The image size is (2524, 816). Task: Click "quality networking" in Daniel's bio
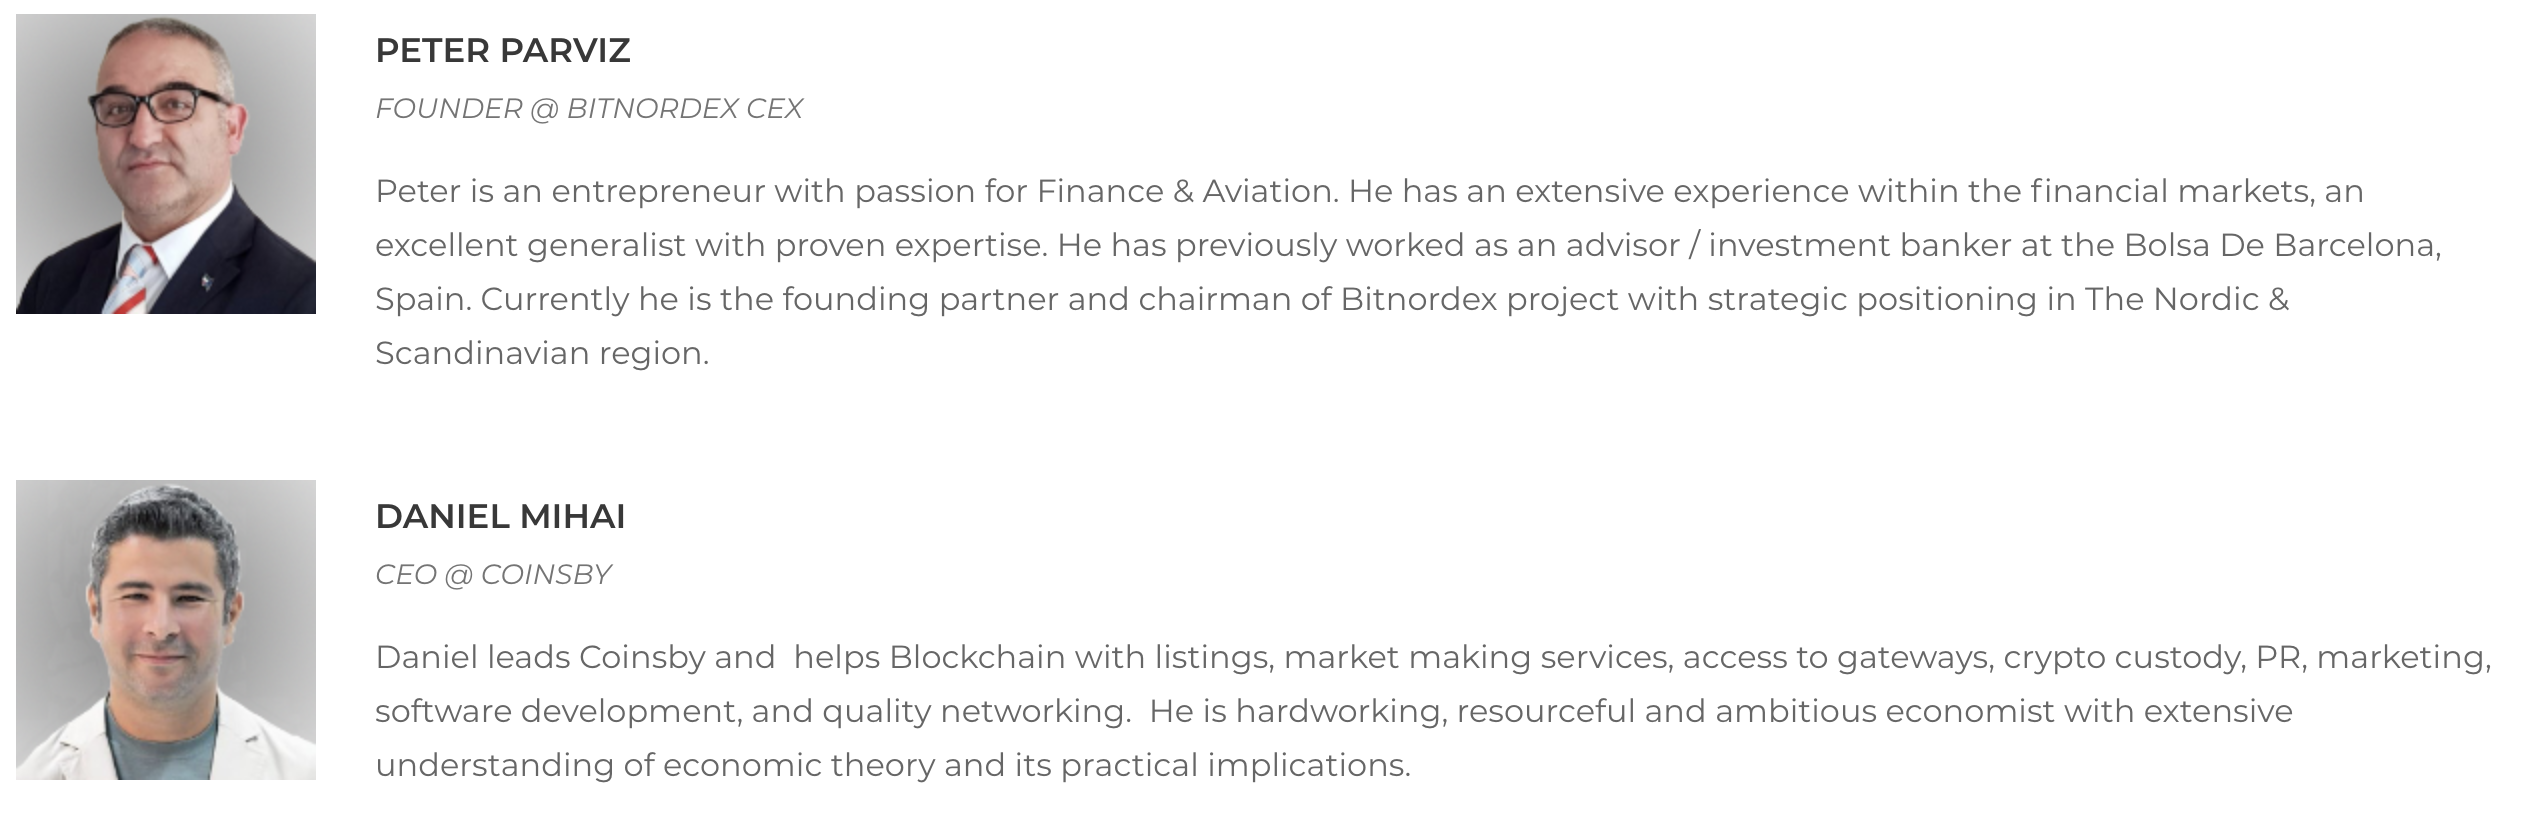(976, 712)
